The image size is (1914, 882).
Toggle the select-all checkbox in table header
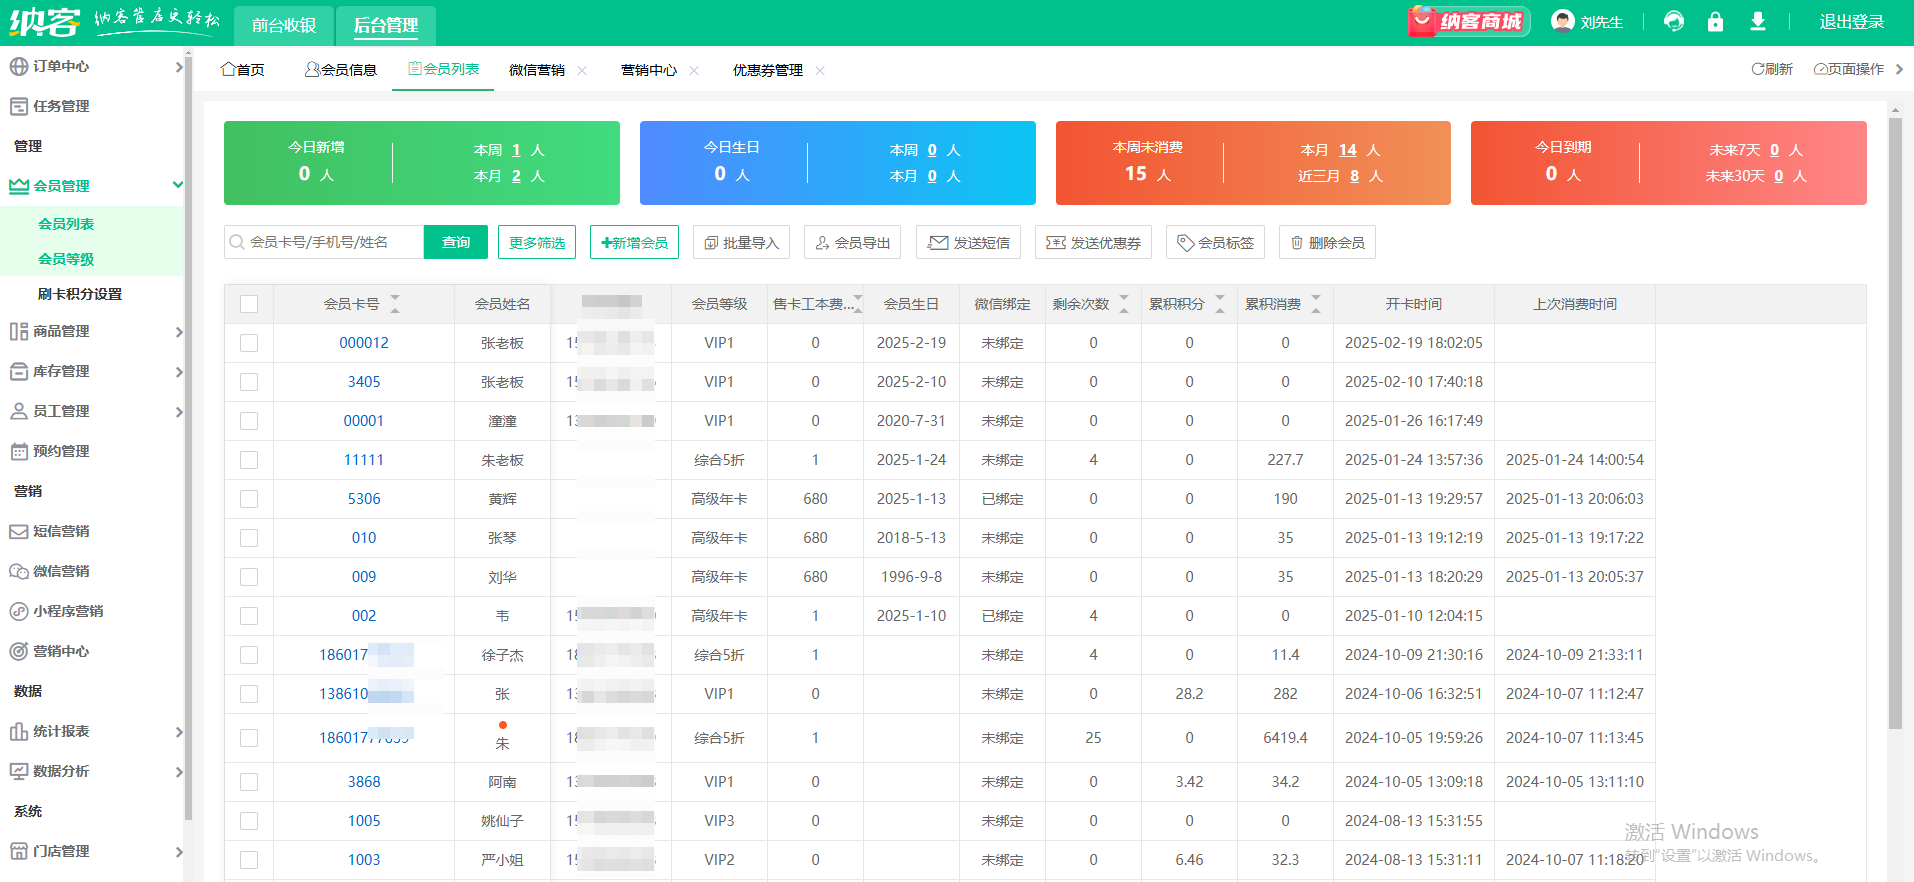249,304
